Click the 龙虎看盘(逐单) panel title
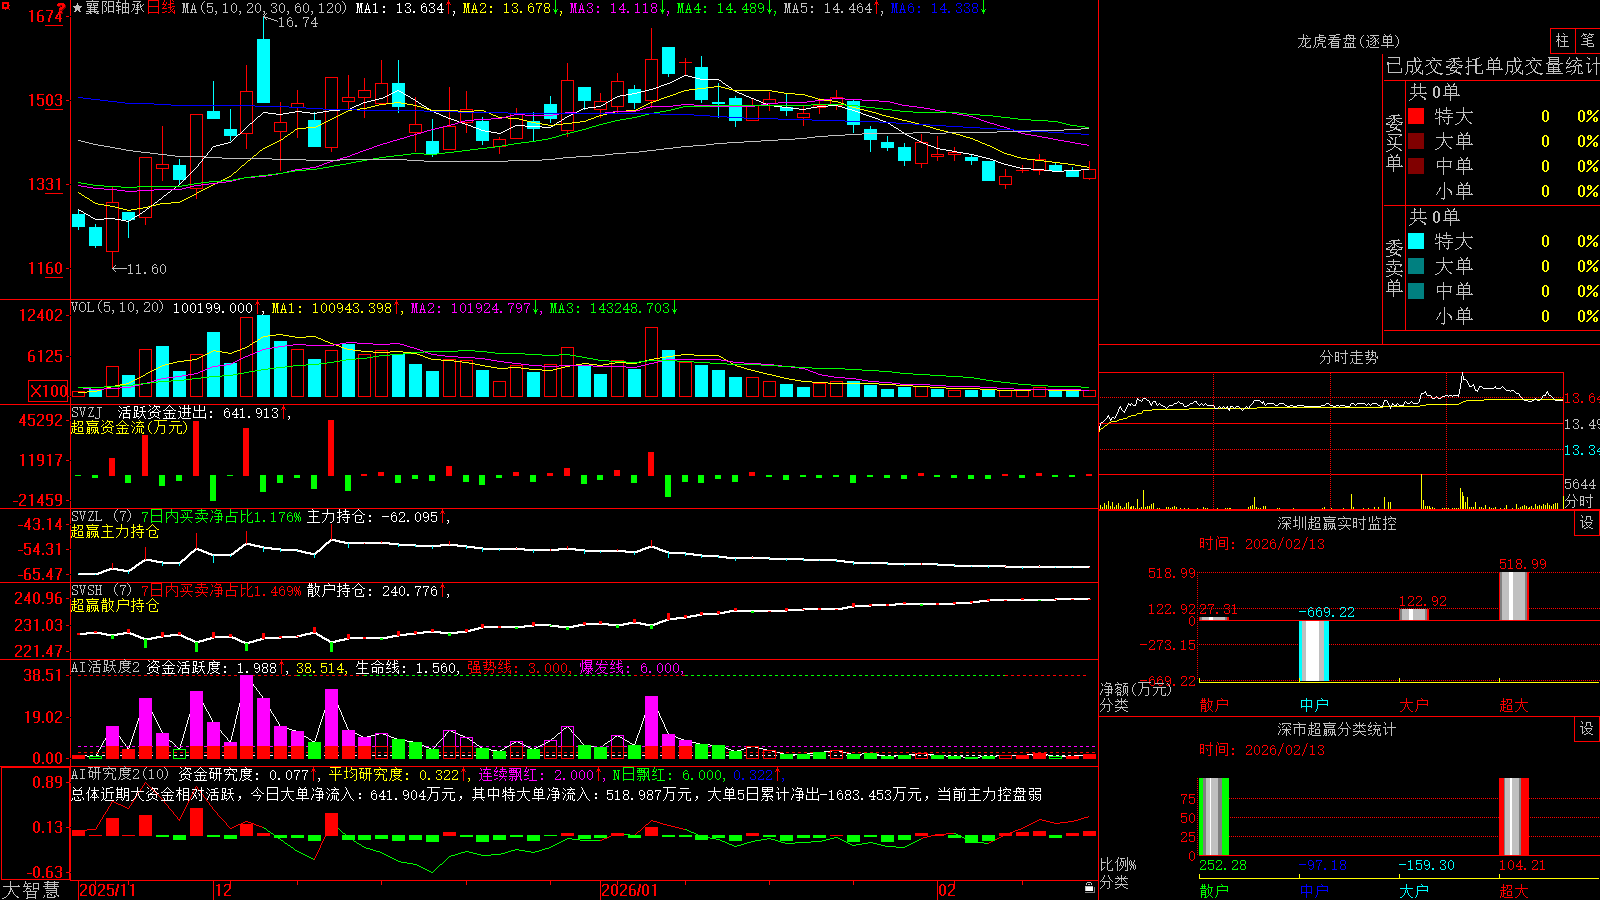The height and width of the screenshot is (900, 1600). [1348, 41]
